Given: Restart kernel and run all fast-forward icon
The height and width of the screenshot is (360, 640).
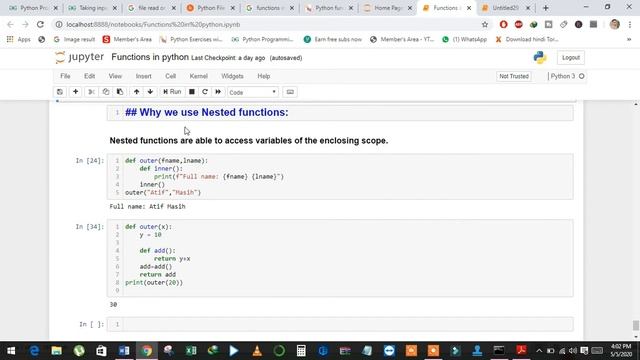Looking at the screenshot, I should 218,92.
